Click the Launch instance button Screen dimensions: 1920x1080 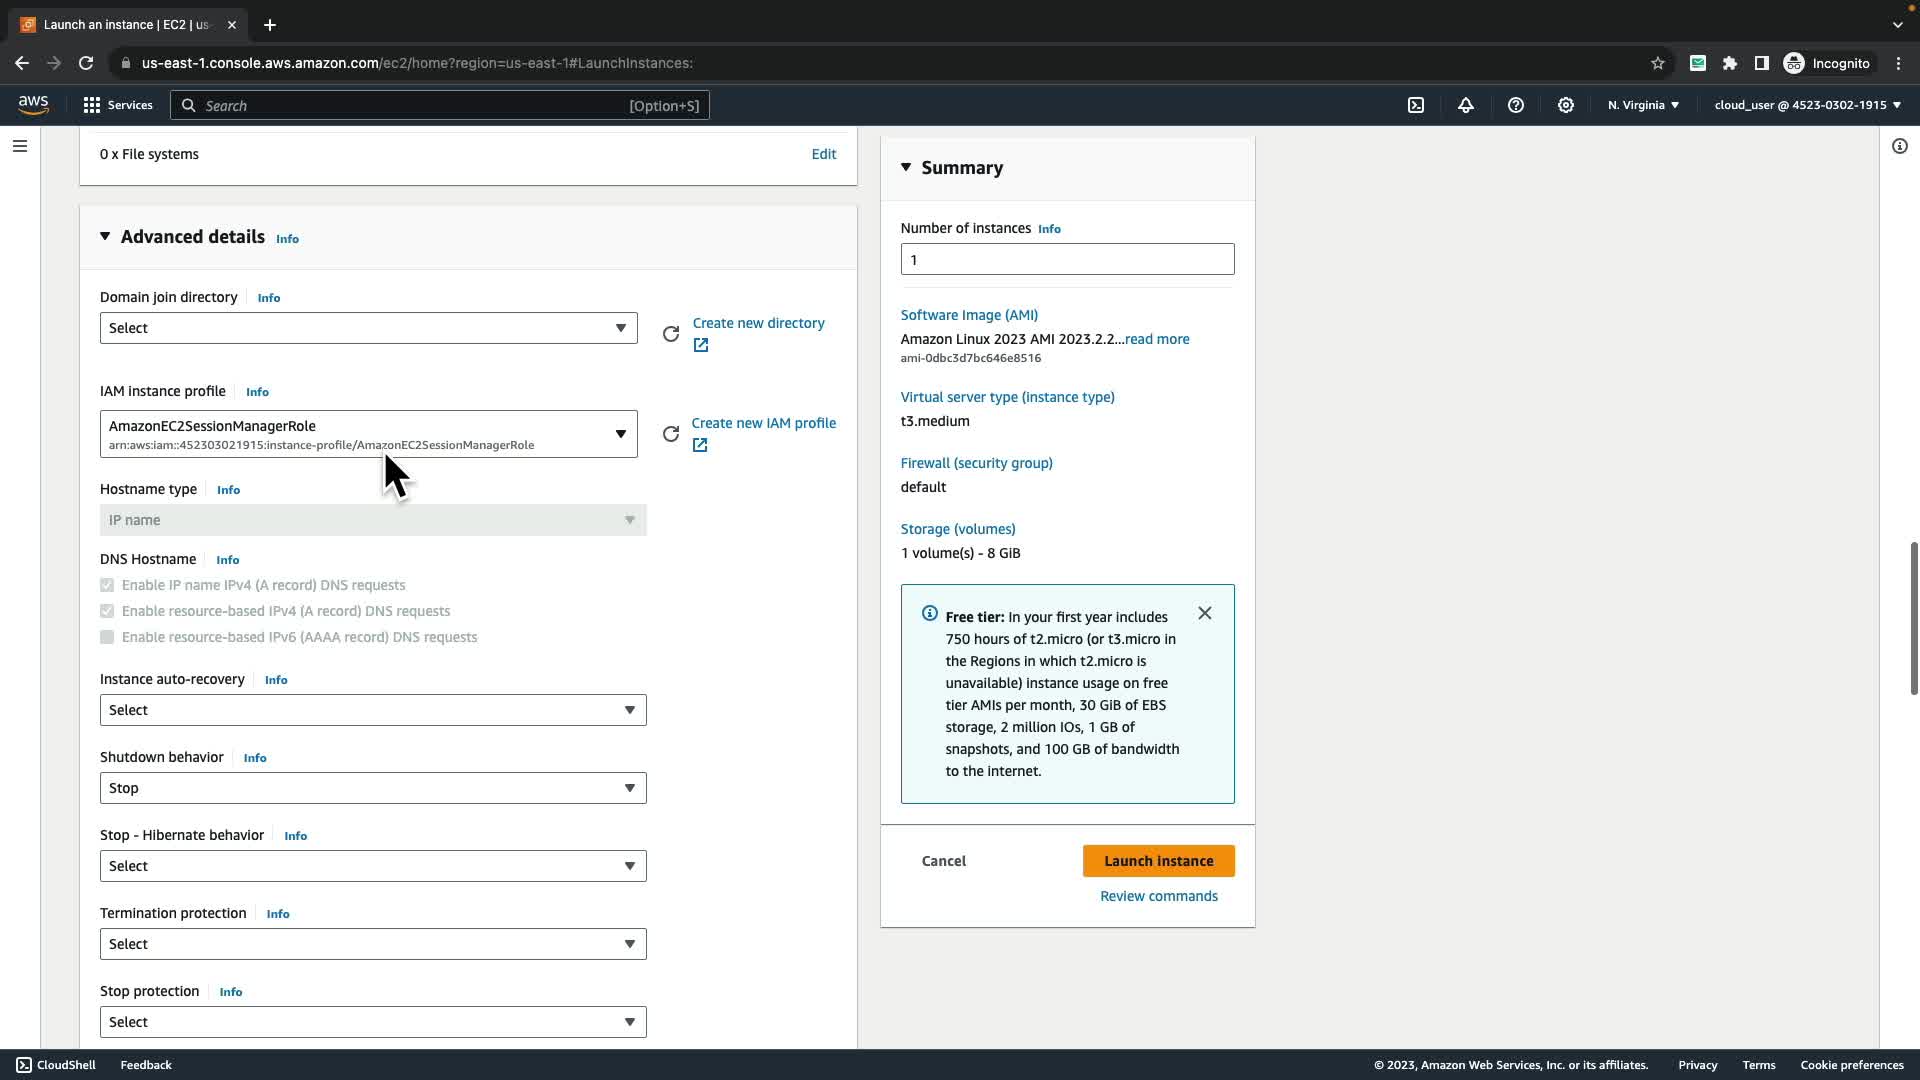(x=1158, y=861)
